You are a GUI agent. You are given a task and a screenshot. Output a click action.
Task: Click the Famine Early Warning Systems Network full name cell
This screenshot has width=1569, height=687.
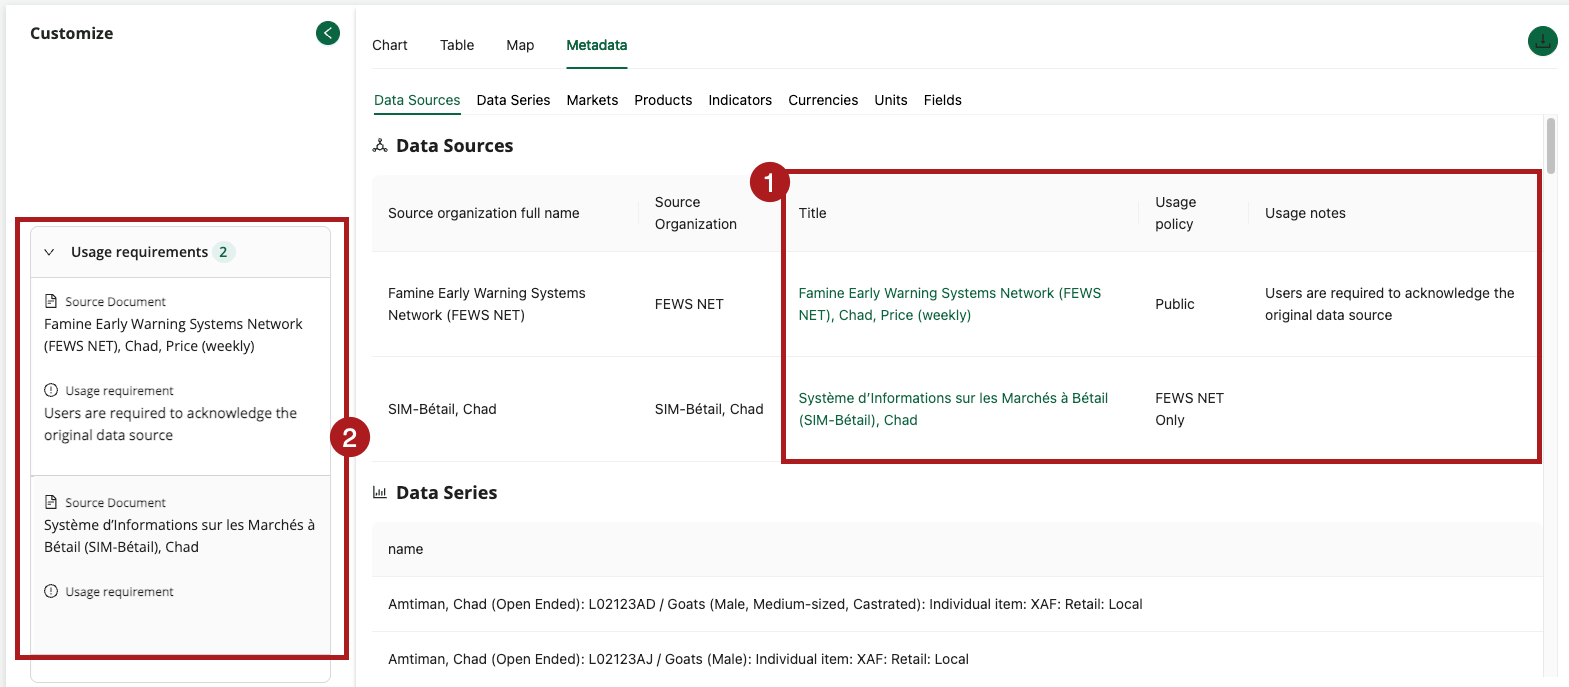(x=487, y=304)
